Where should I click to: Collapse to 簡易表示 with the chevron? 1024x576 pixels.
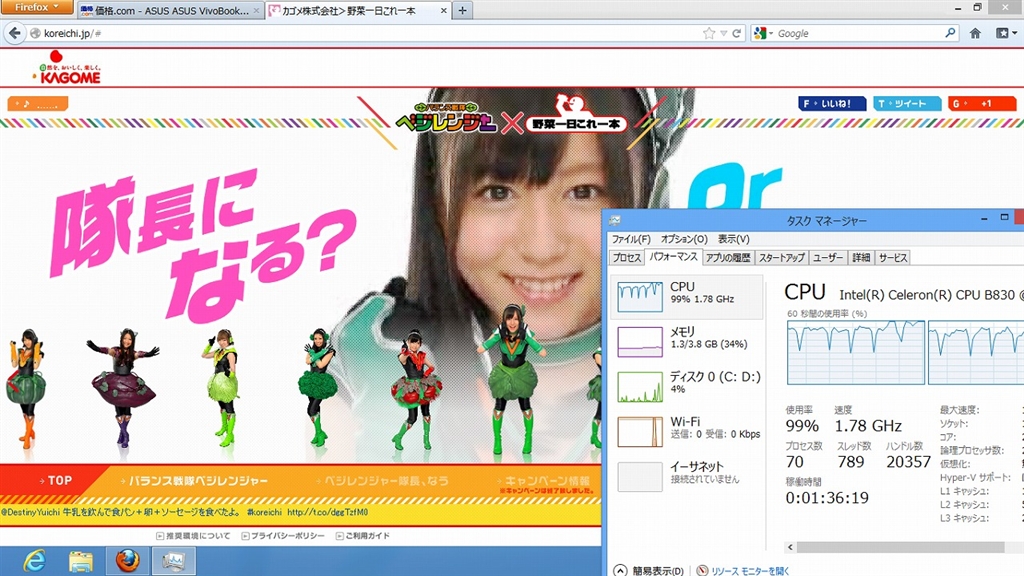point(620,571)
